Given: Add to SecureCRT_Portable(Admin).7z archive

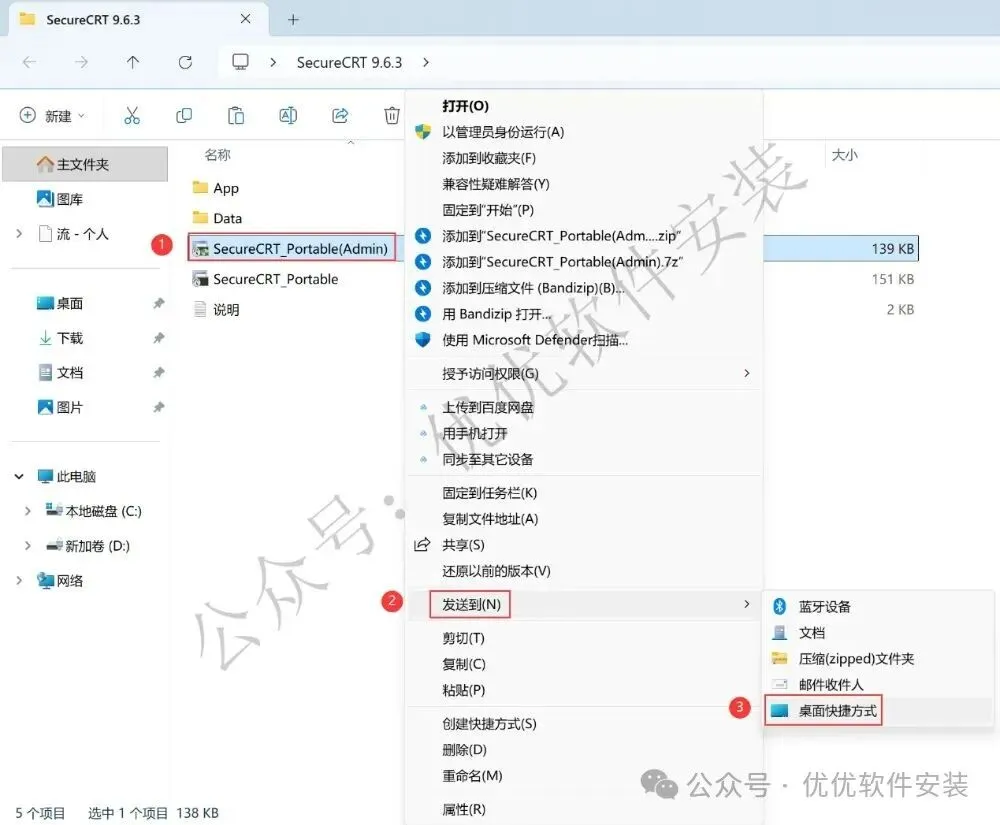Looking at the screenshot, I should (x=562, y=262).
